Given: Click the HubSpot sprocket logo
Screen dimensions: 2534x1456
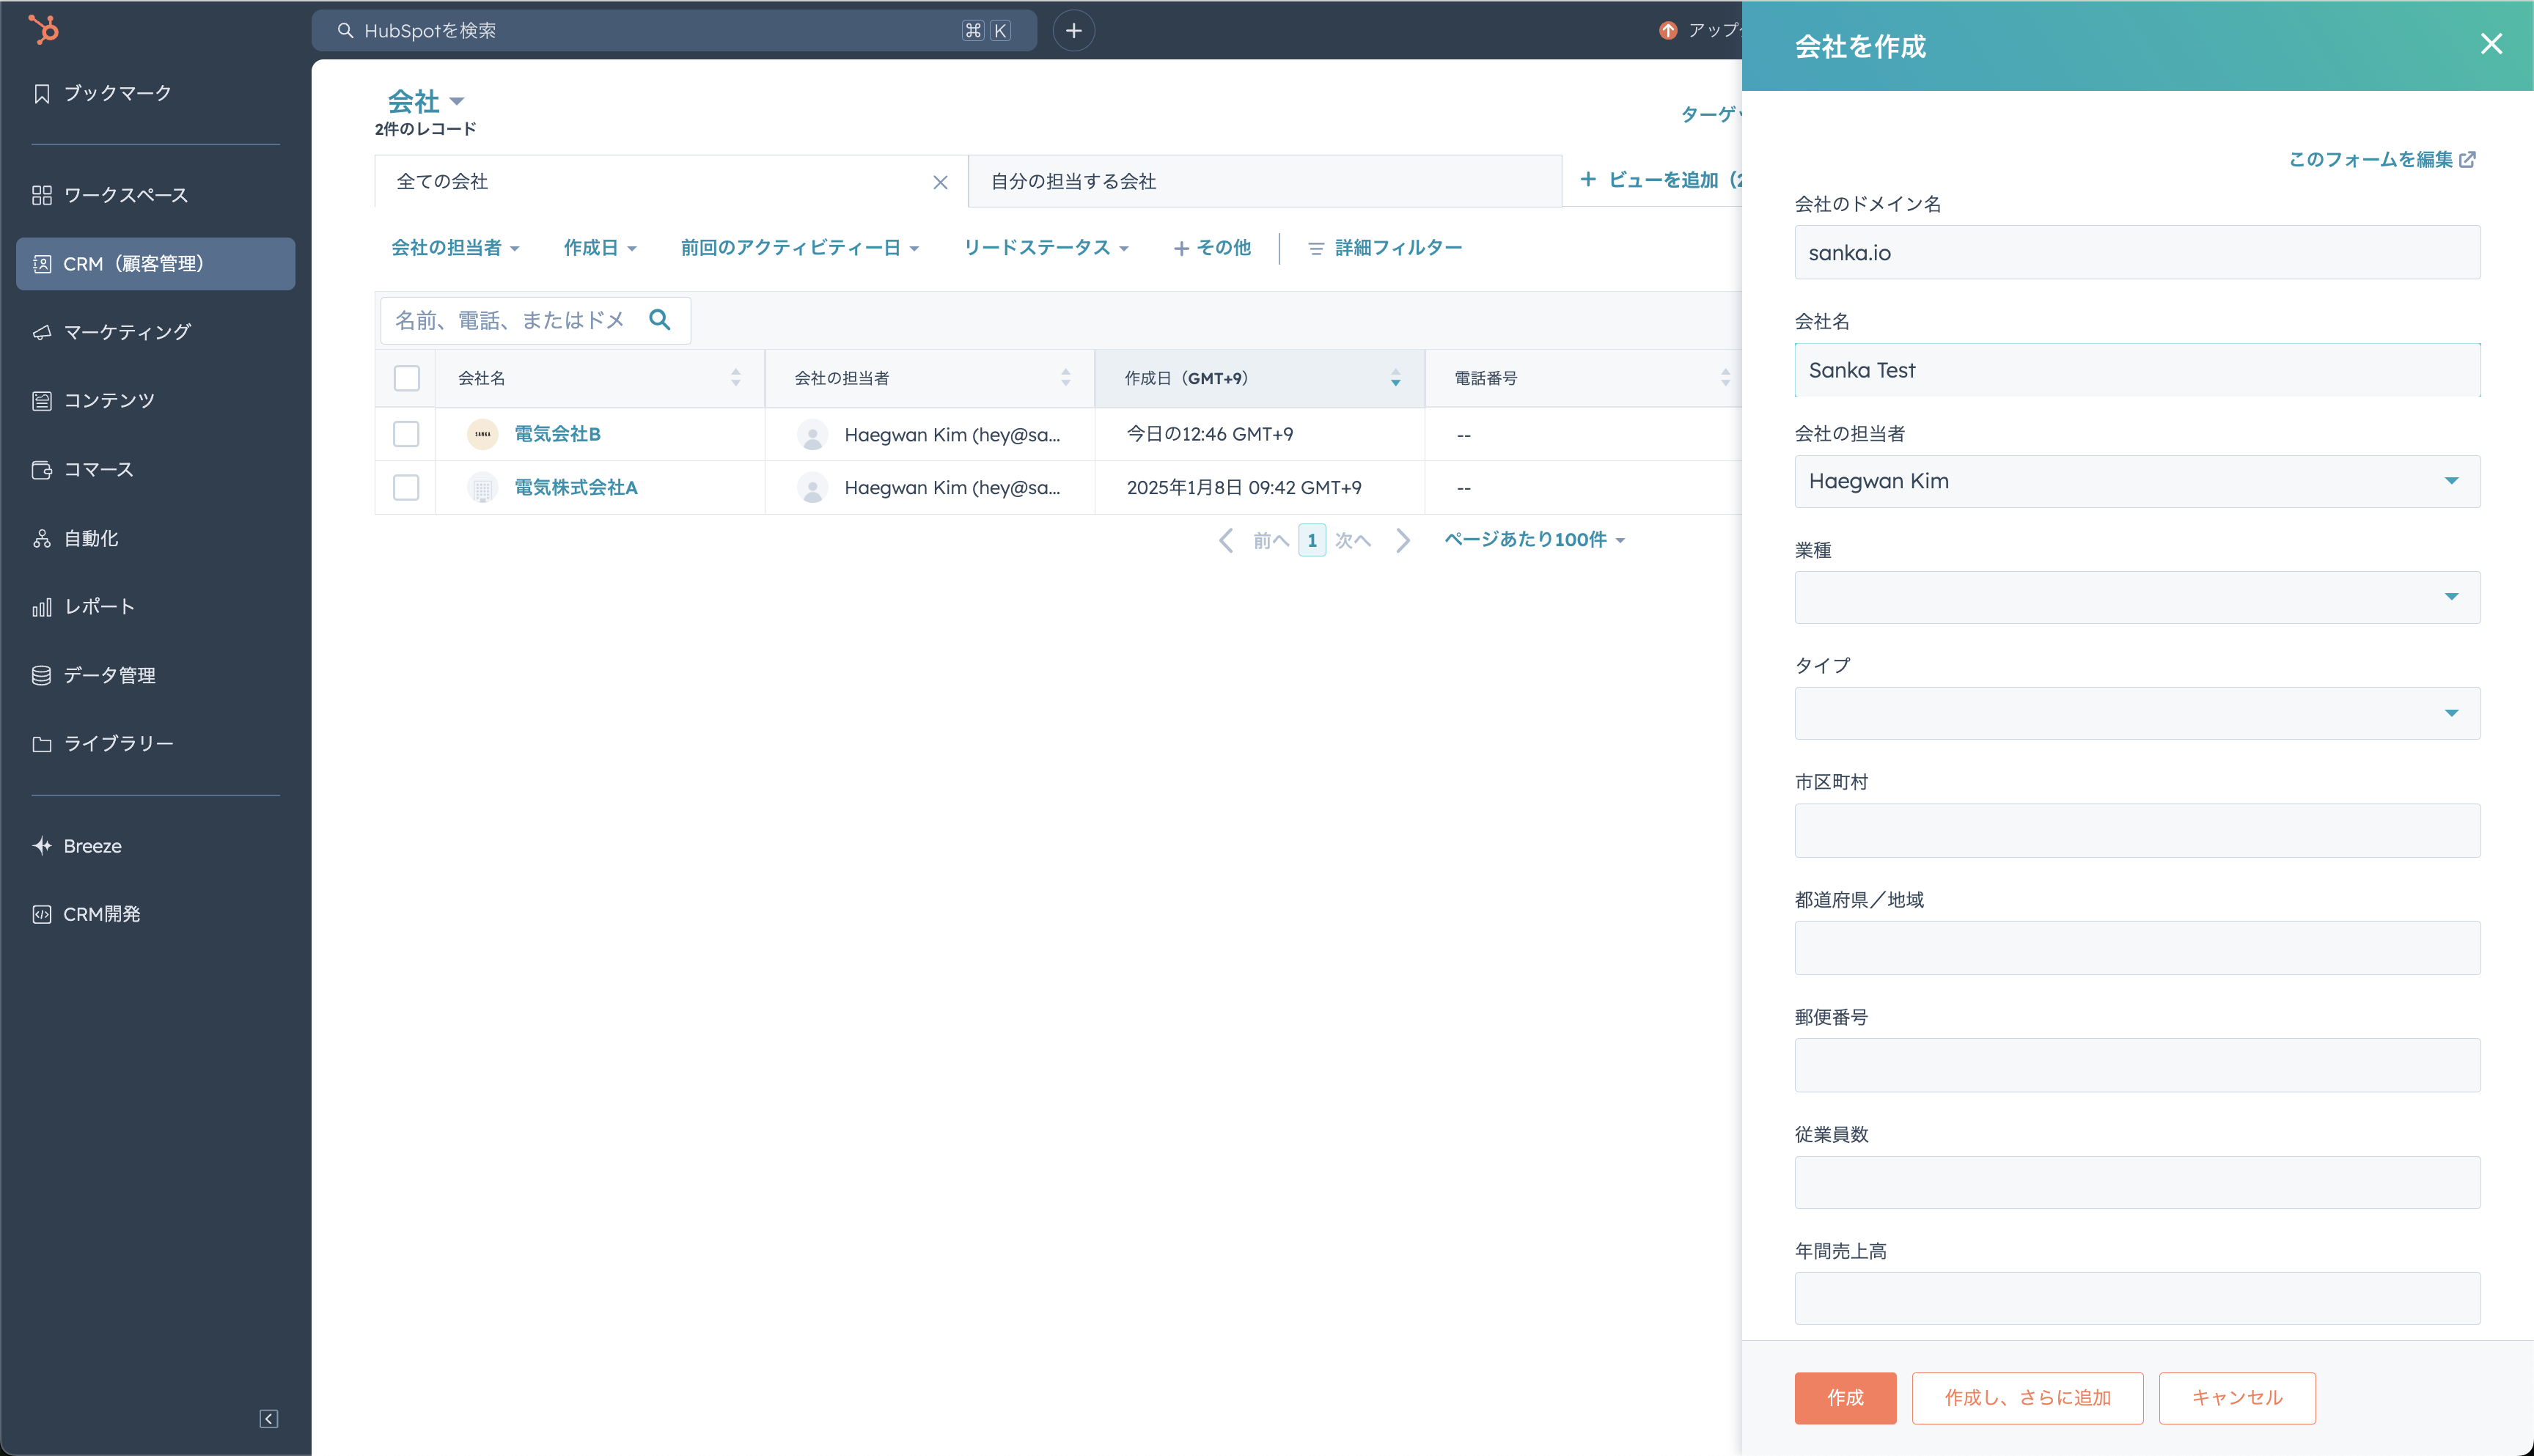Looking at the screenshot, I should (43, 29).
